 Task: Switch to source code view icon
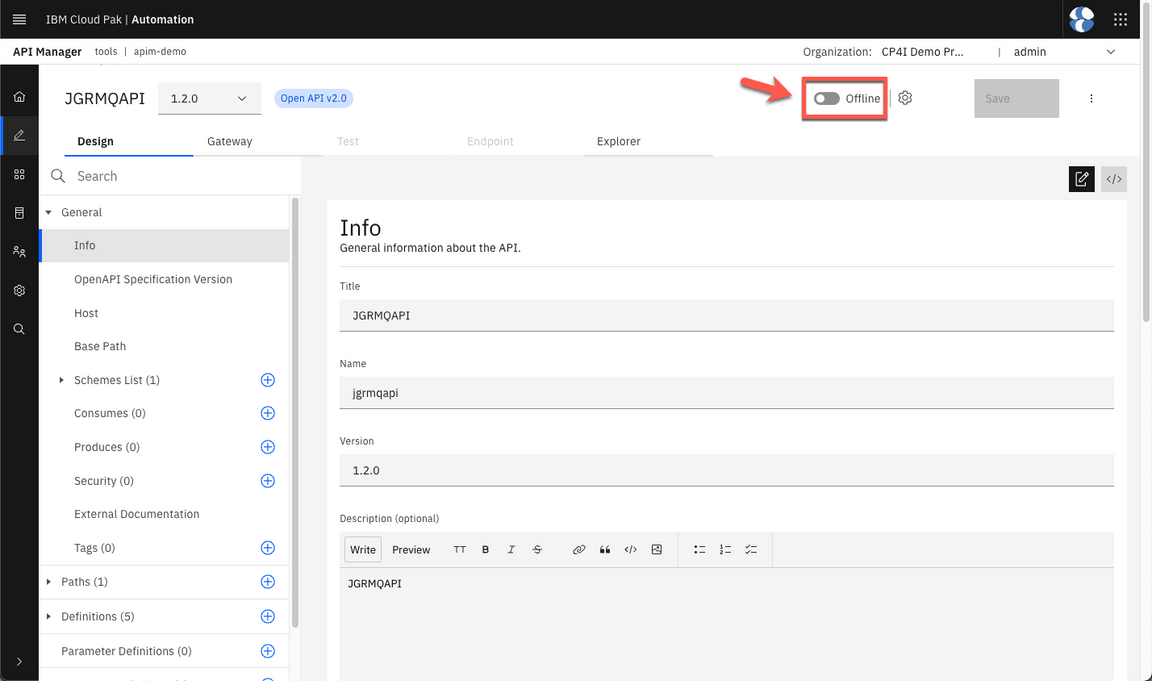[1113, 179]
